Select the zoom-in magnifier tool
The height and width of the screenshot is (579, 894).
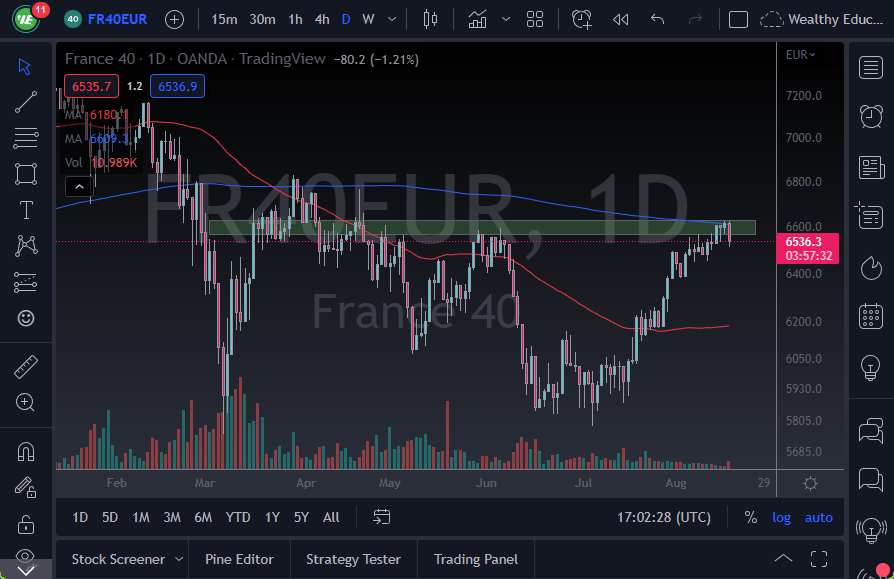click(x=25, y=402)
